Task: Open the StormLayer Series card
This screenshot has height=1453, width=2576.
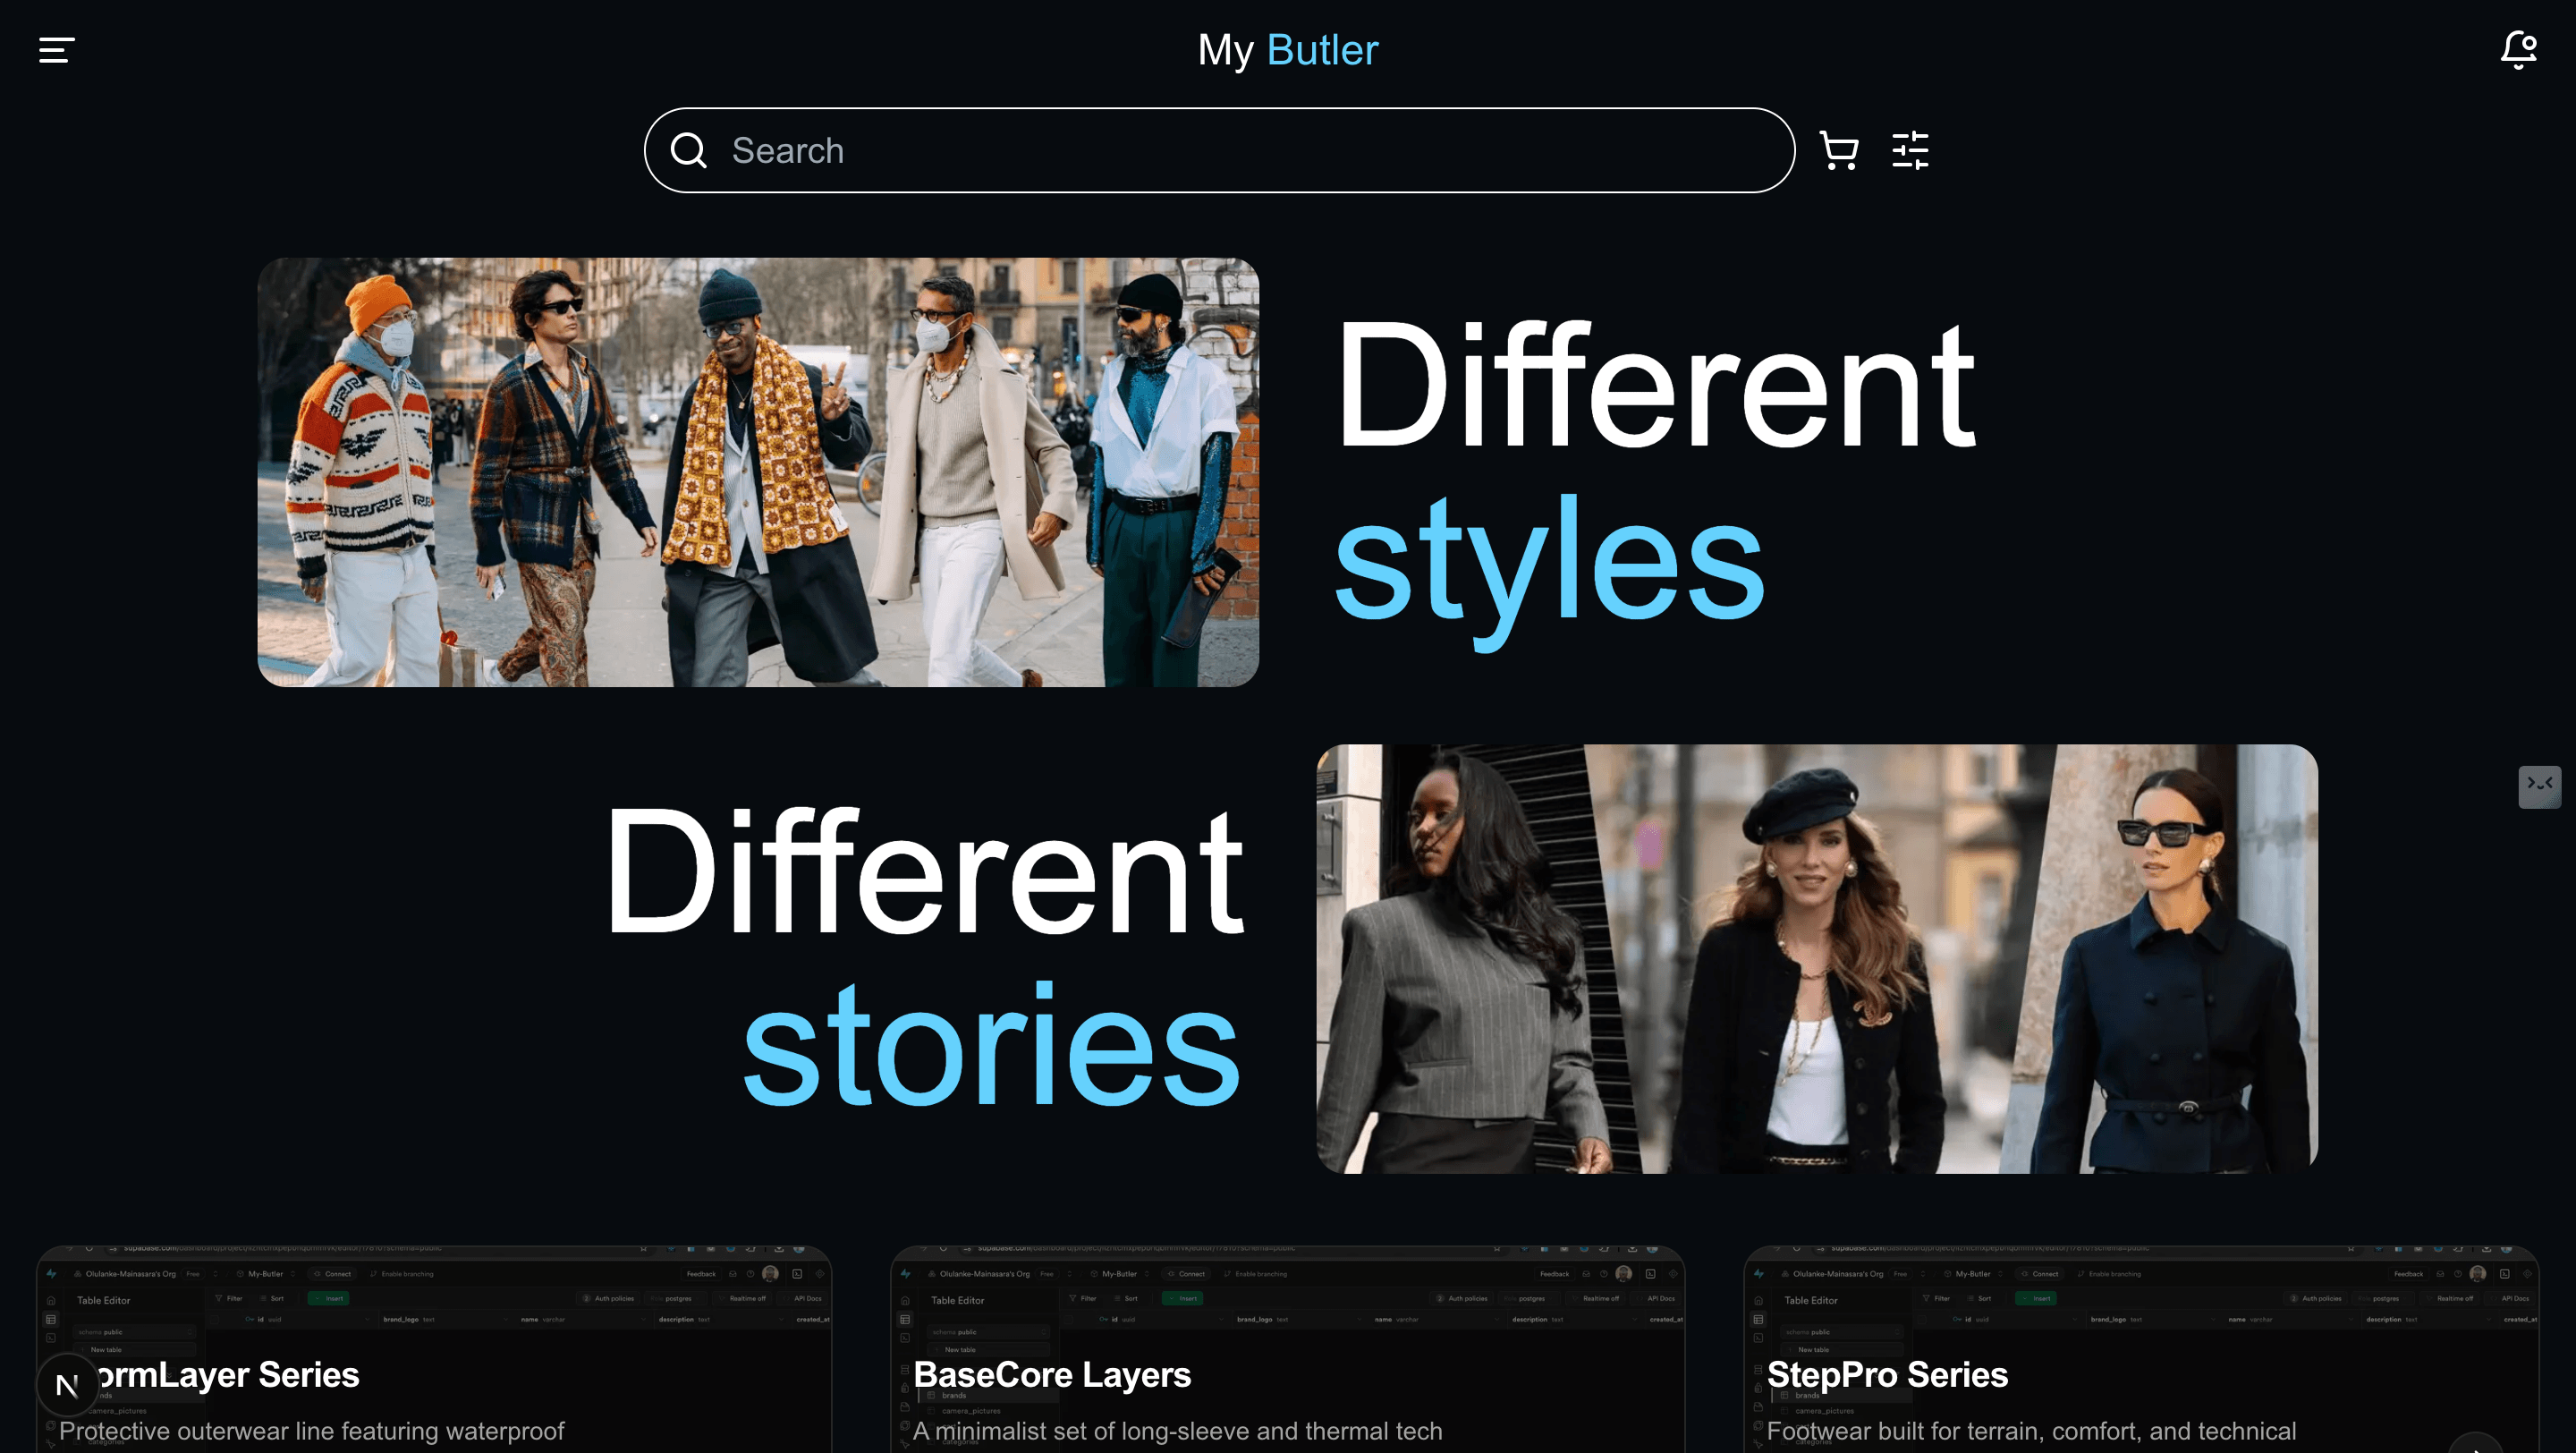Action: 434,1349
